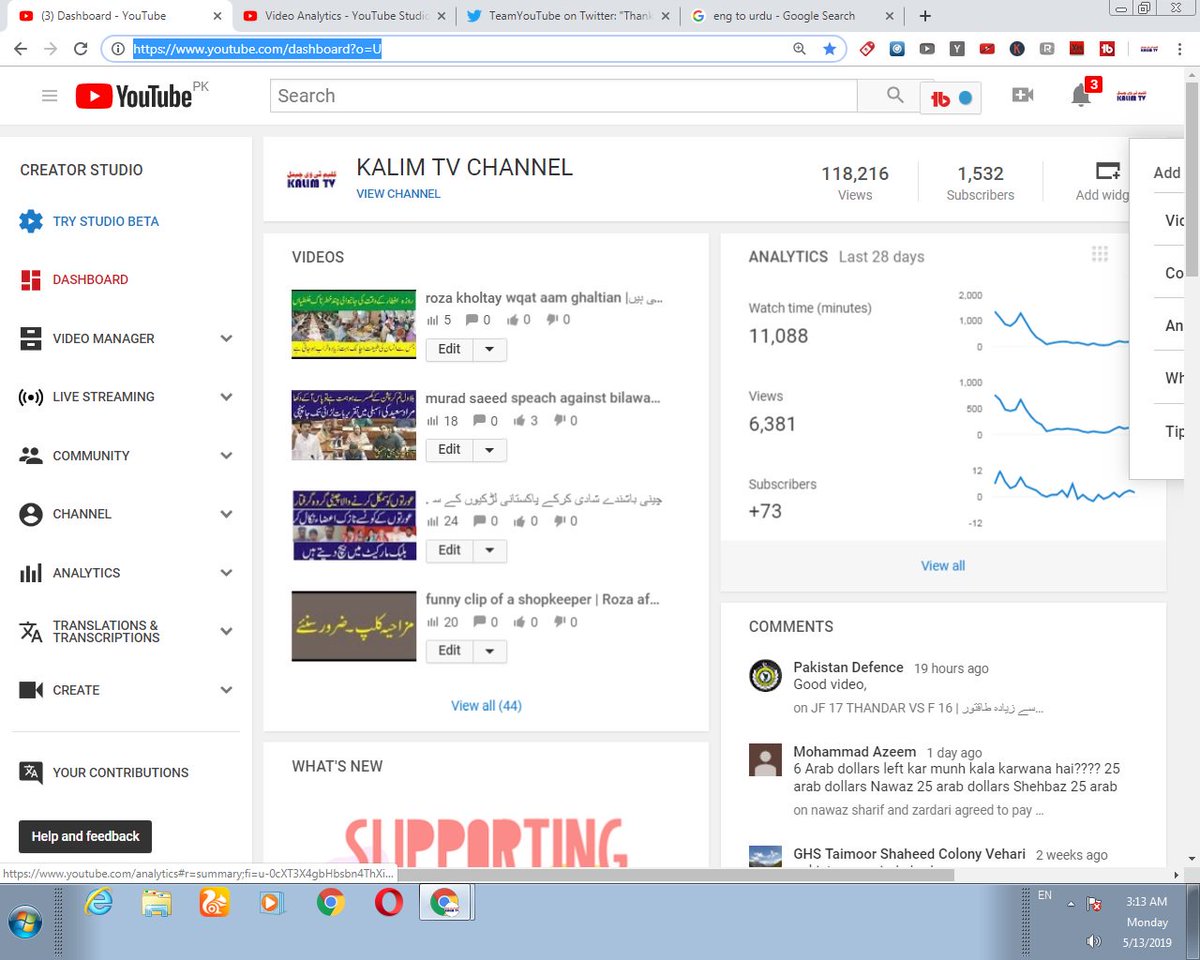This screenshot has width=1200, height=960.
Task: Click the Try Studio Beta gear icon
Action: pos(31,221)
